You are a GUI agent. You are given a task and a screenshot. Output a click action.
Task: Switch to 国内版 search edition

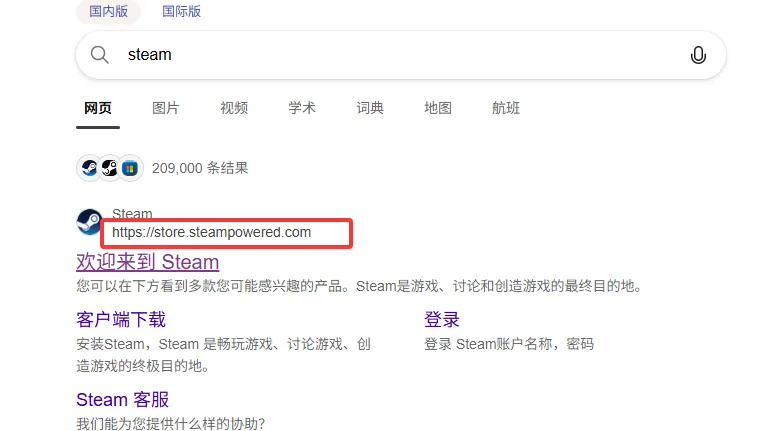pos(108,11)
